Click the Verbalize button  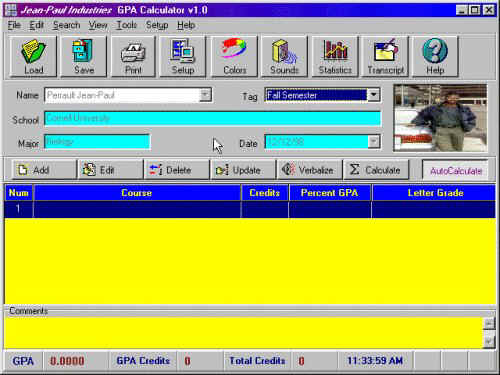310,170
